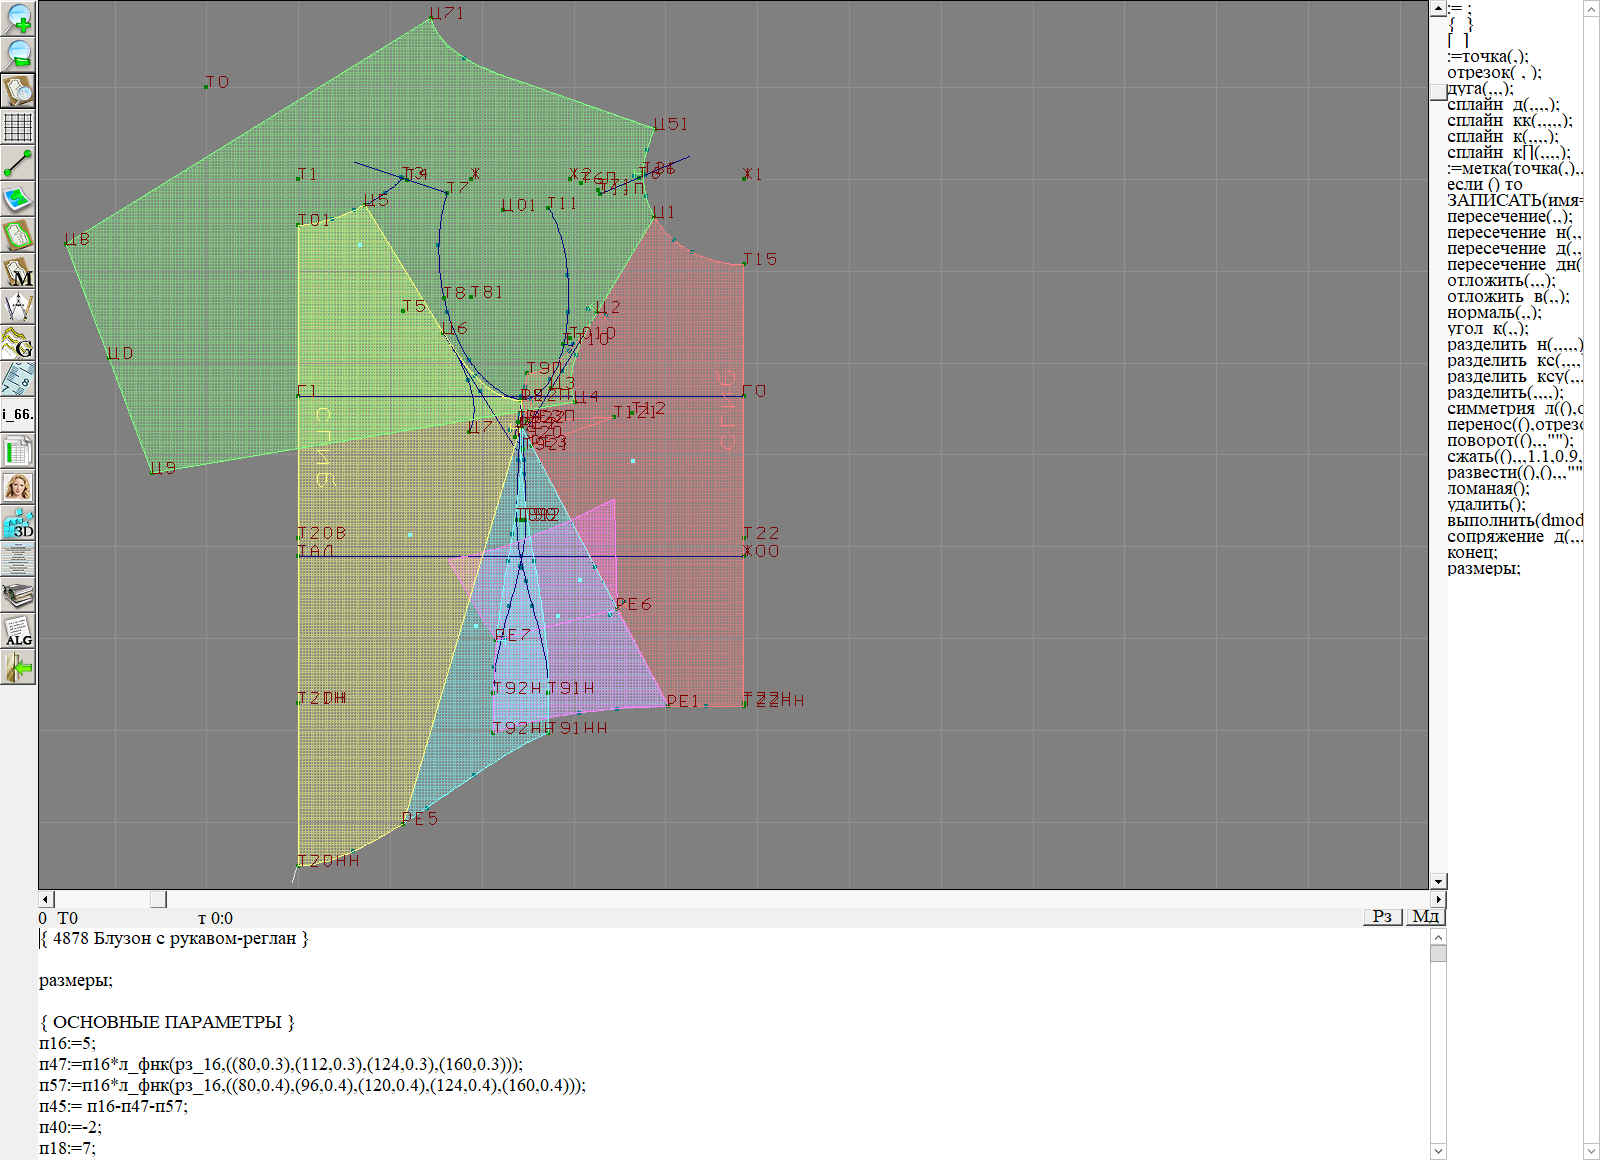Select 'пересечение(.,);' in the command list

click(x=1509, y=217)
